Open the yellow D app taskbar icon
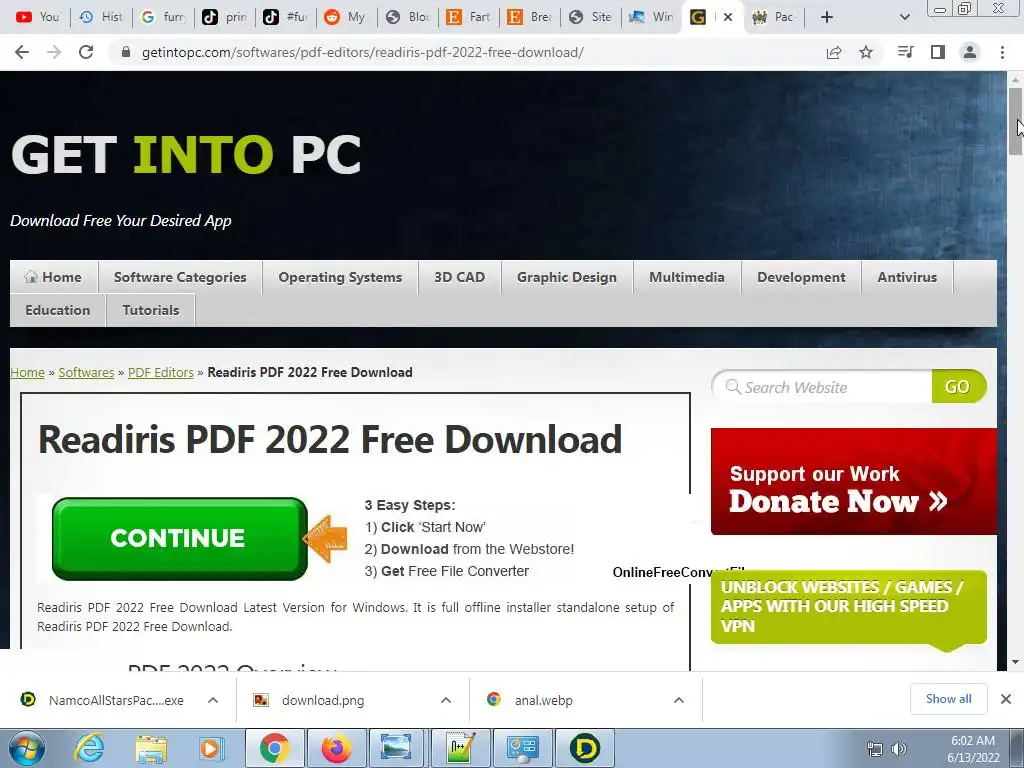The width and height of the screenshot is (1024, 768). click(585, 748)
